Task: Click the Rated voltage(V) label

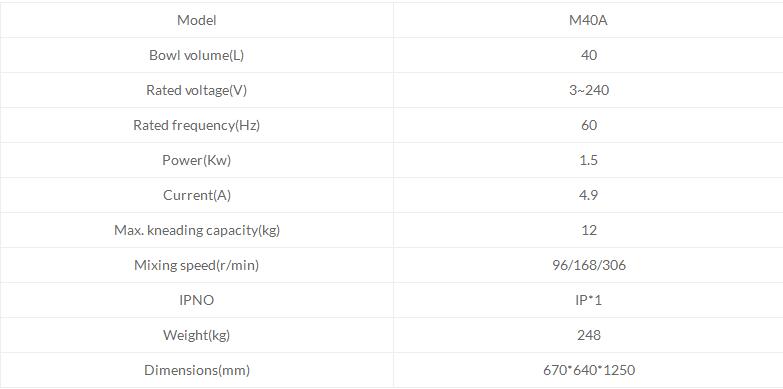Action: click(x=197, y=90)
